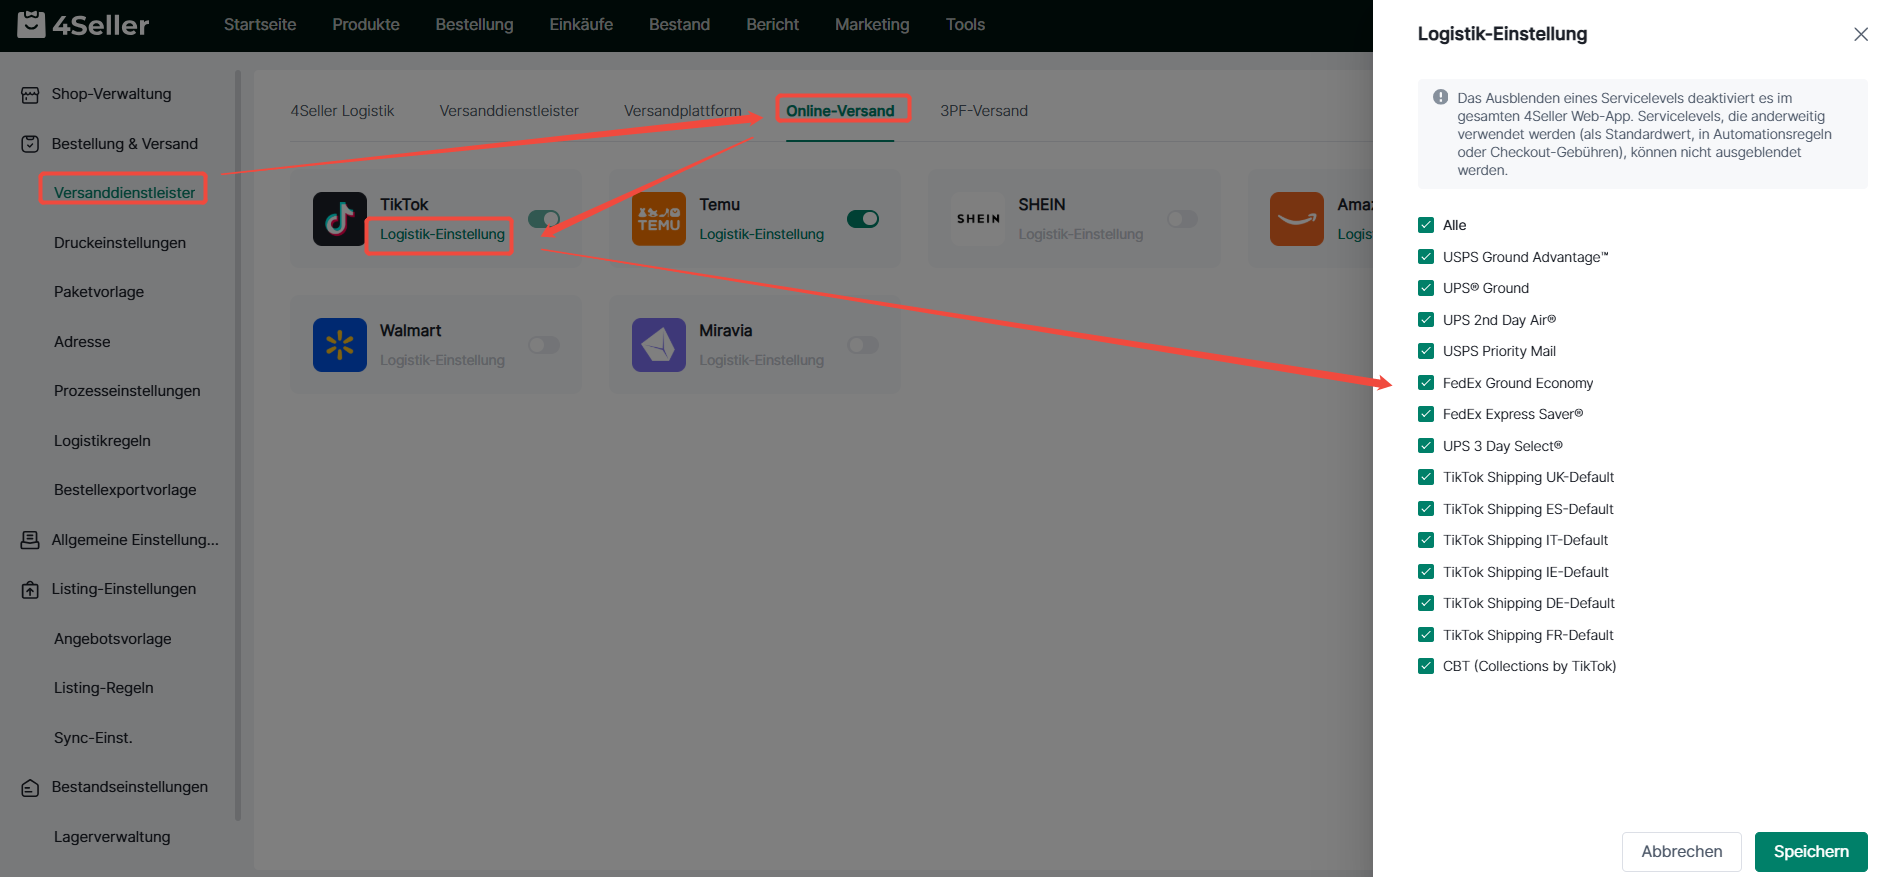Uncheck USPS Priority Mail checkbox
The image size is (1888, 877).
click(1426, 351)
